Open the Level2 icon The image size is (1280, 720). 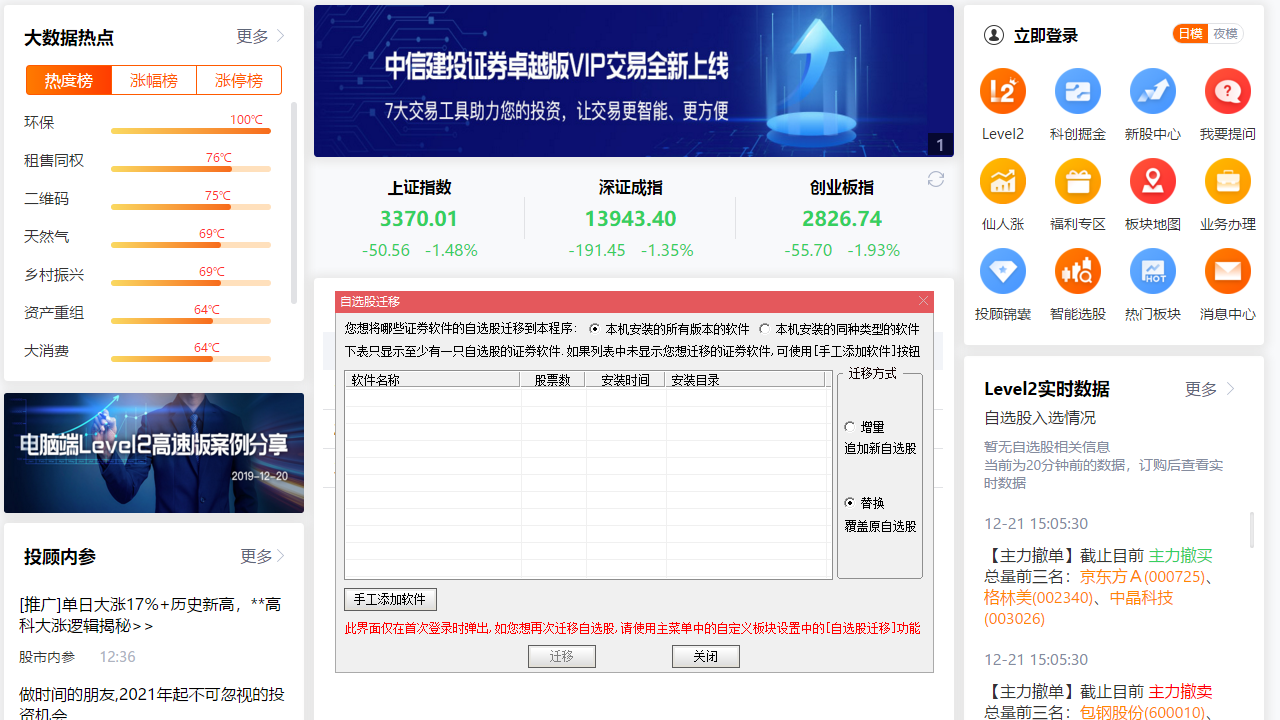click(x=1003, y=92)
